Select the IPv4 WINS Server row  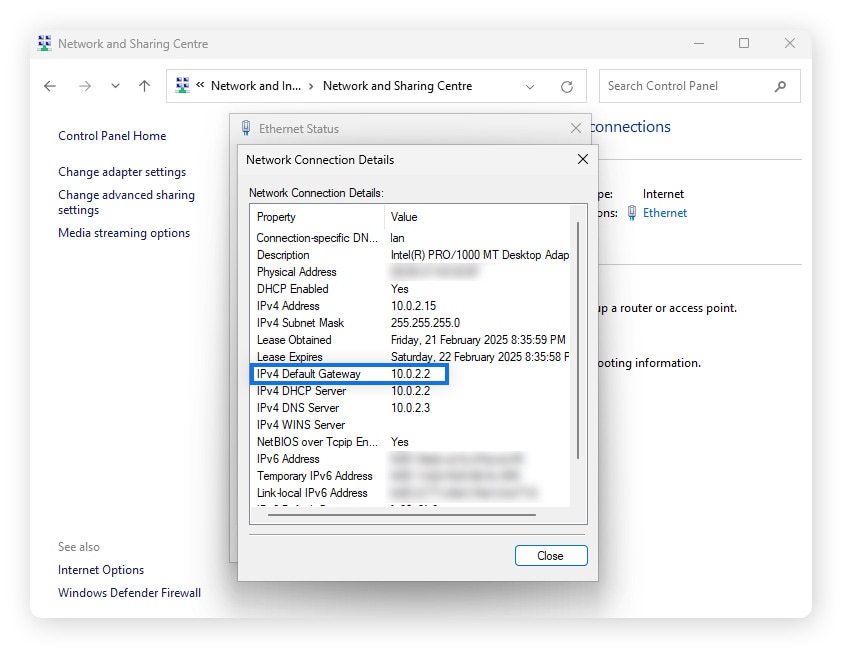[x=410, y=425]
